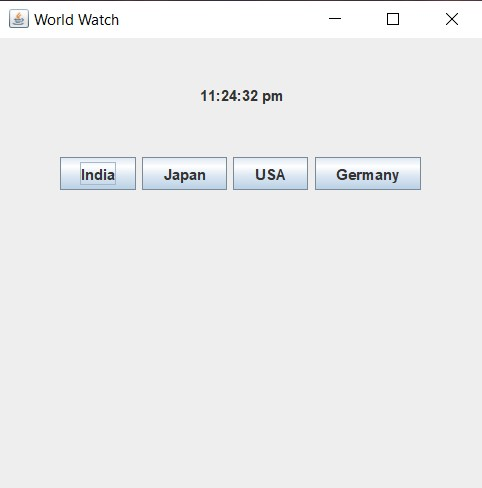482x488 pixels.
Task: Click the 11:24:32 pm time label
Action: coord(241,96)
